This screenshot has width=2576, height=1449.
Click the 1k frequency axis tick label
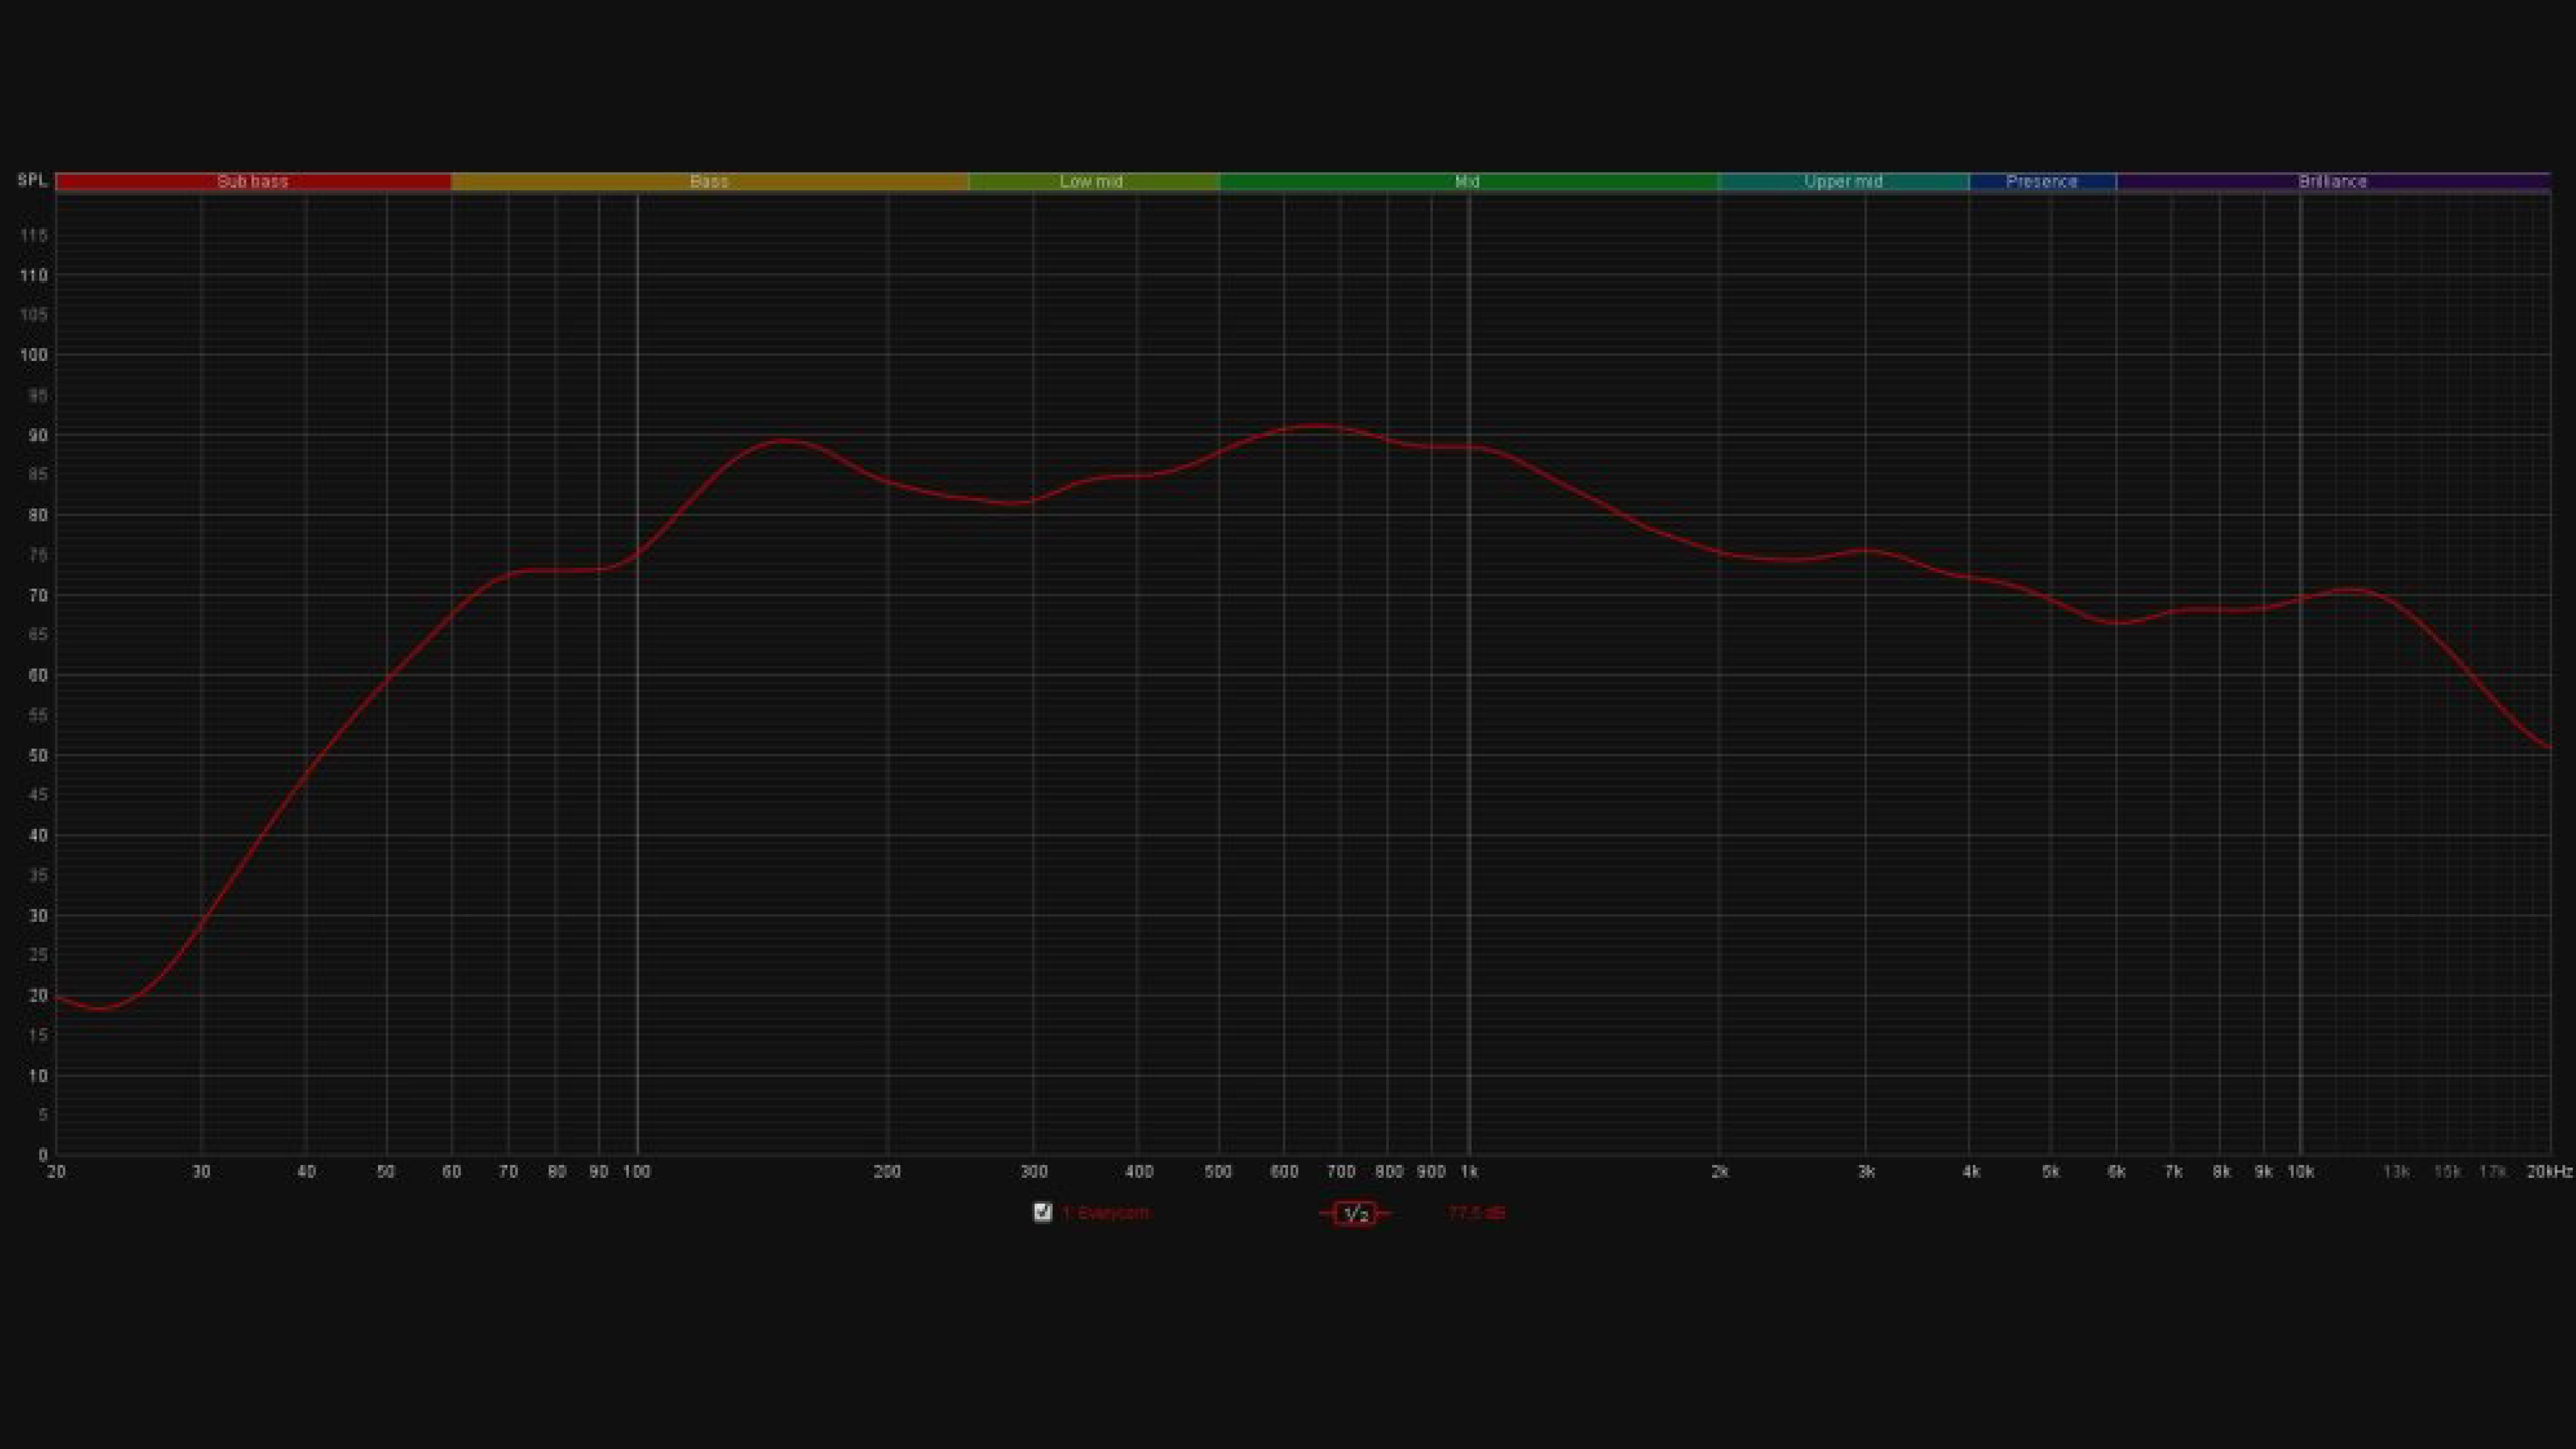tap(1469, 1171)
